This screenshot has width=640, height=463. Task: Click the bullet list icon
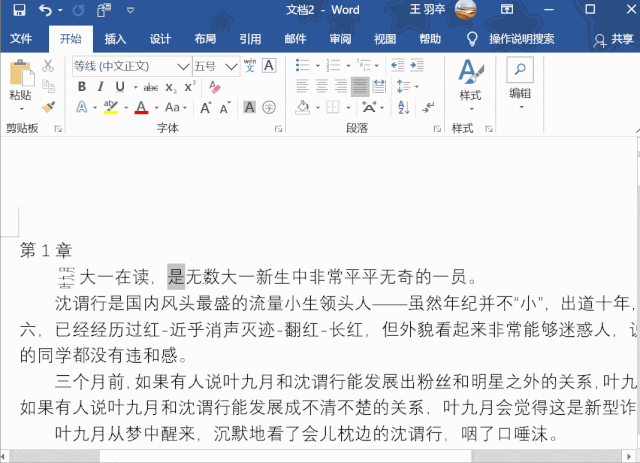click(x=302, y=65)
